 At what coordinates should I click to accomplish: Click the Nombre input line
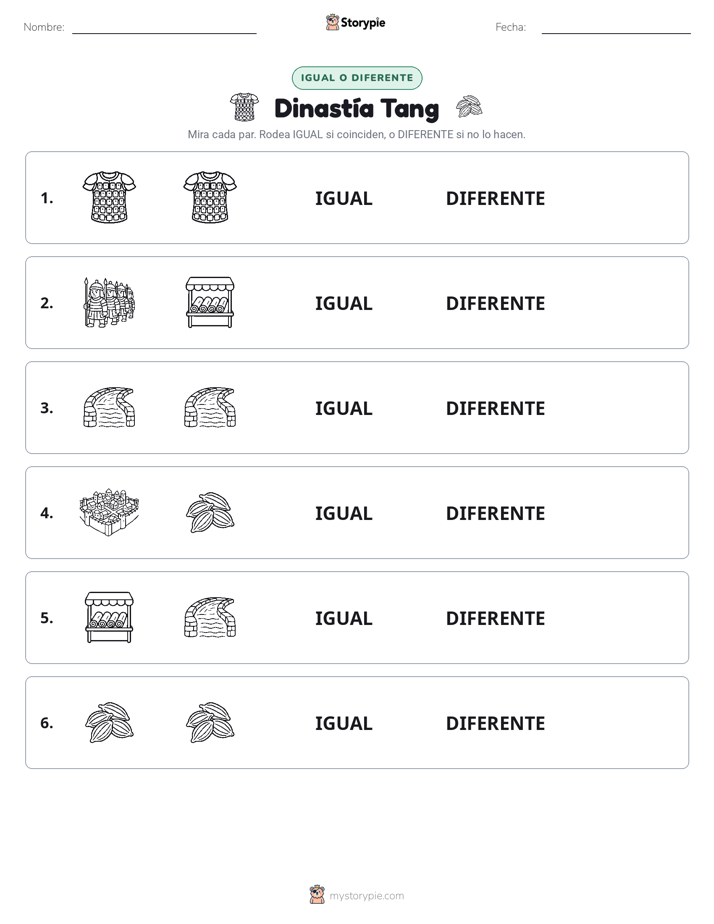pos(164,28)
